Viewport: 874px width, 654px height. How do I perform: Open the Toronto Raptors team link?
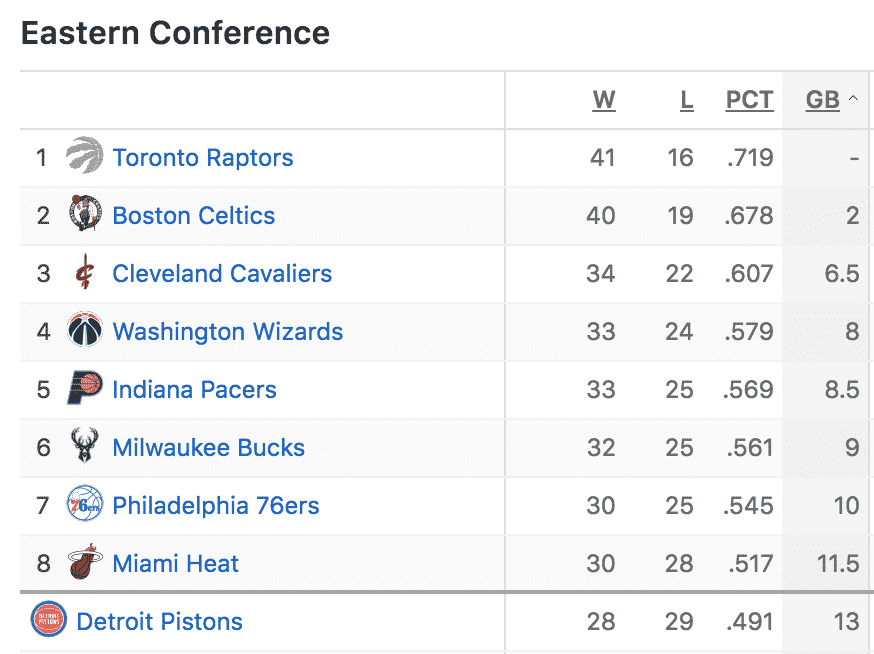(x=203, y=158)
